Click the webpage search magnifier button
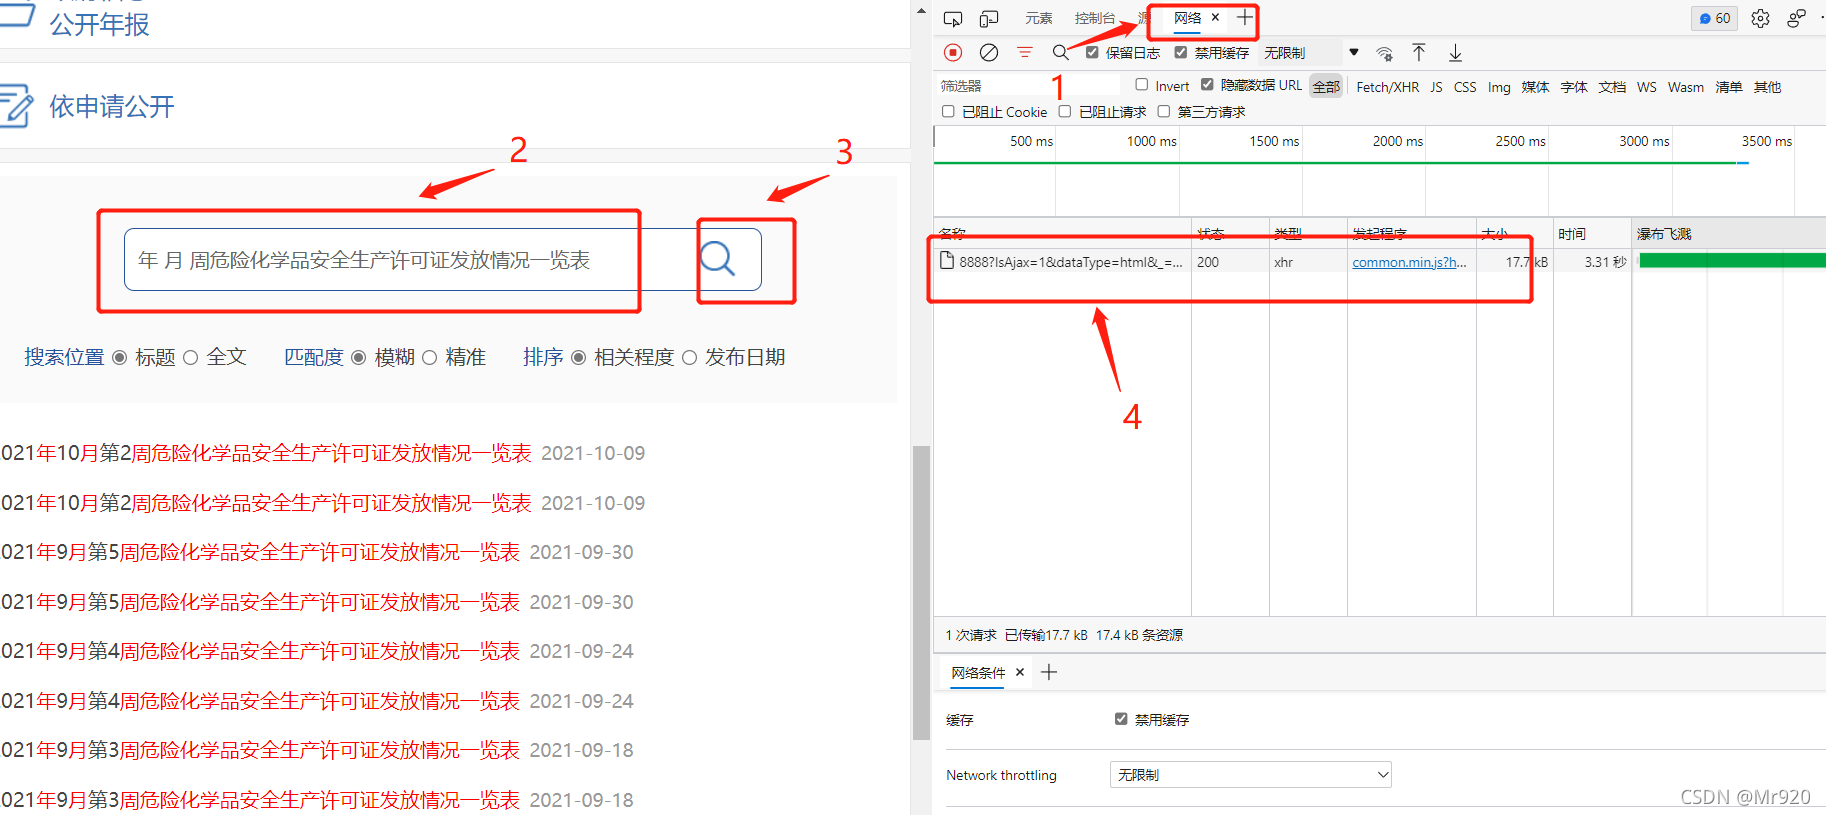Viewport: 1826px width, 815px height. pyautogui.click(x=717, y=259)
